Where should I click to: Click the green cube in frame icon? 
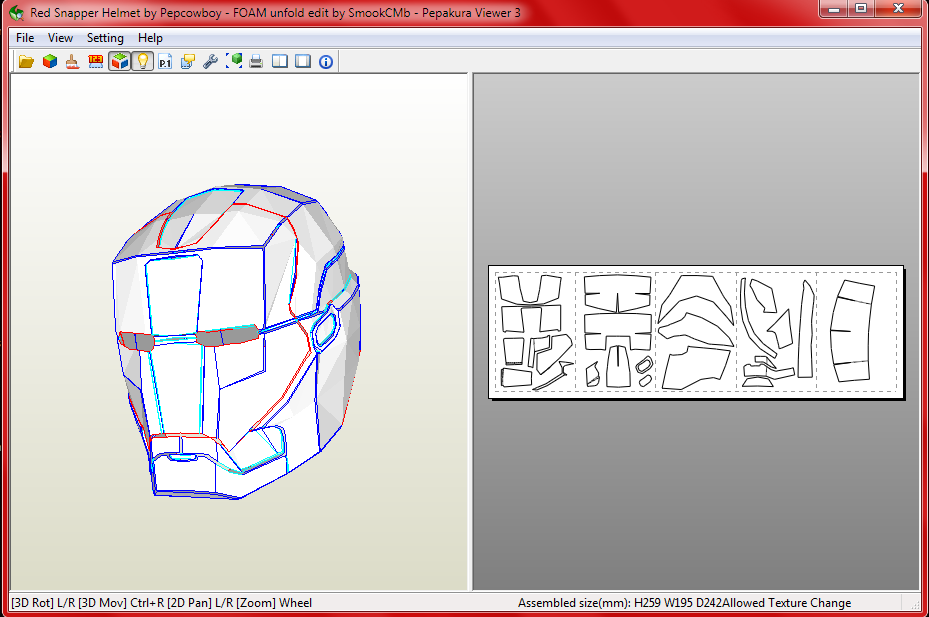(x=234, y=62)
